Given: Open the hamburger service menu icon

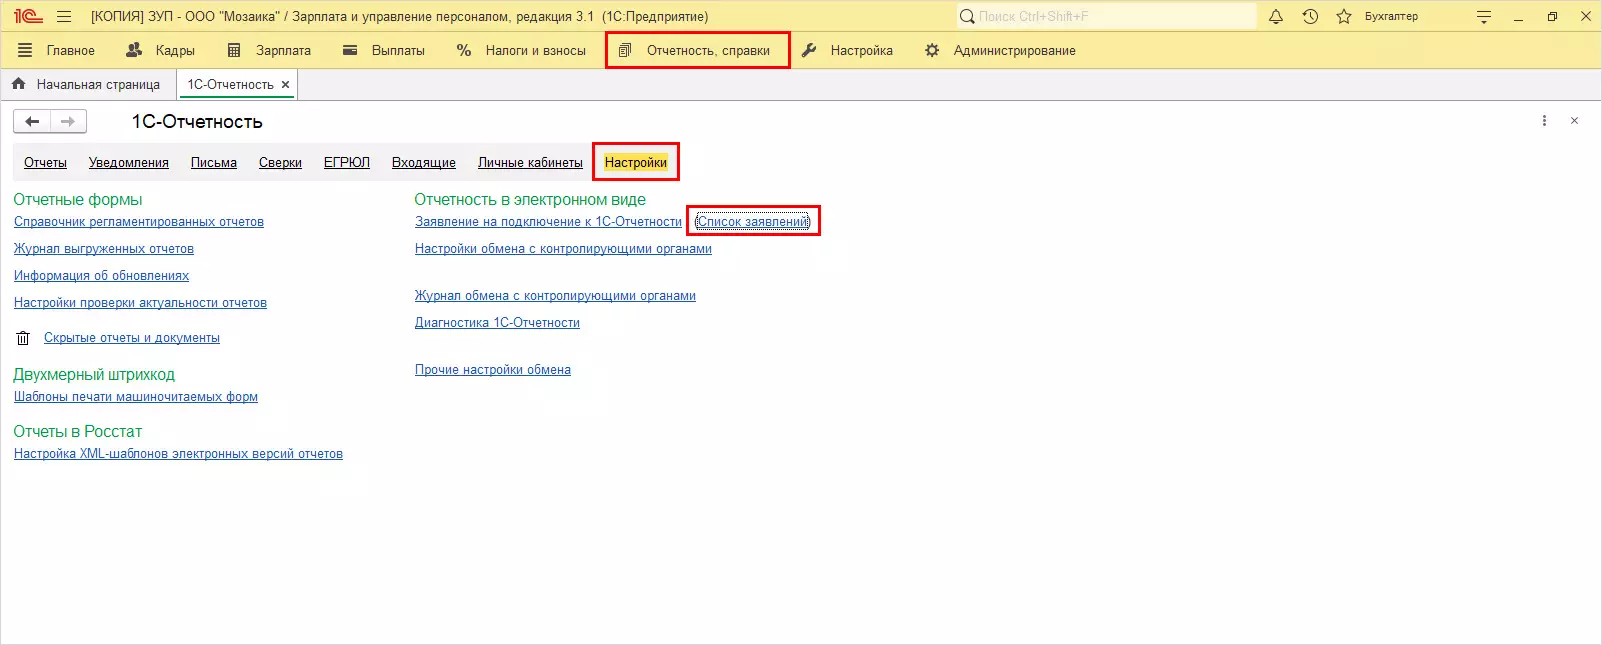Looking at the screenshot, I should (65, 16).
